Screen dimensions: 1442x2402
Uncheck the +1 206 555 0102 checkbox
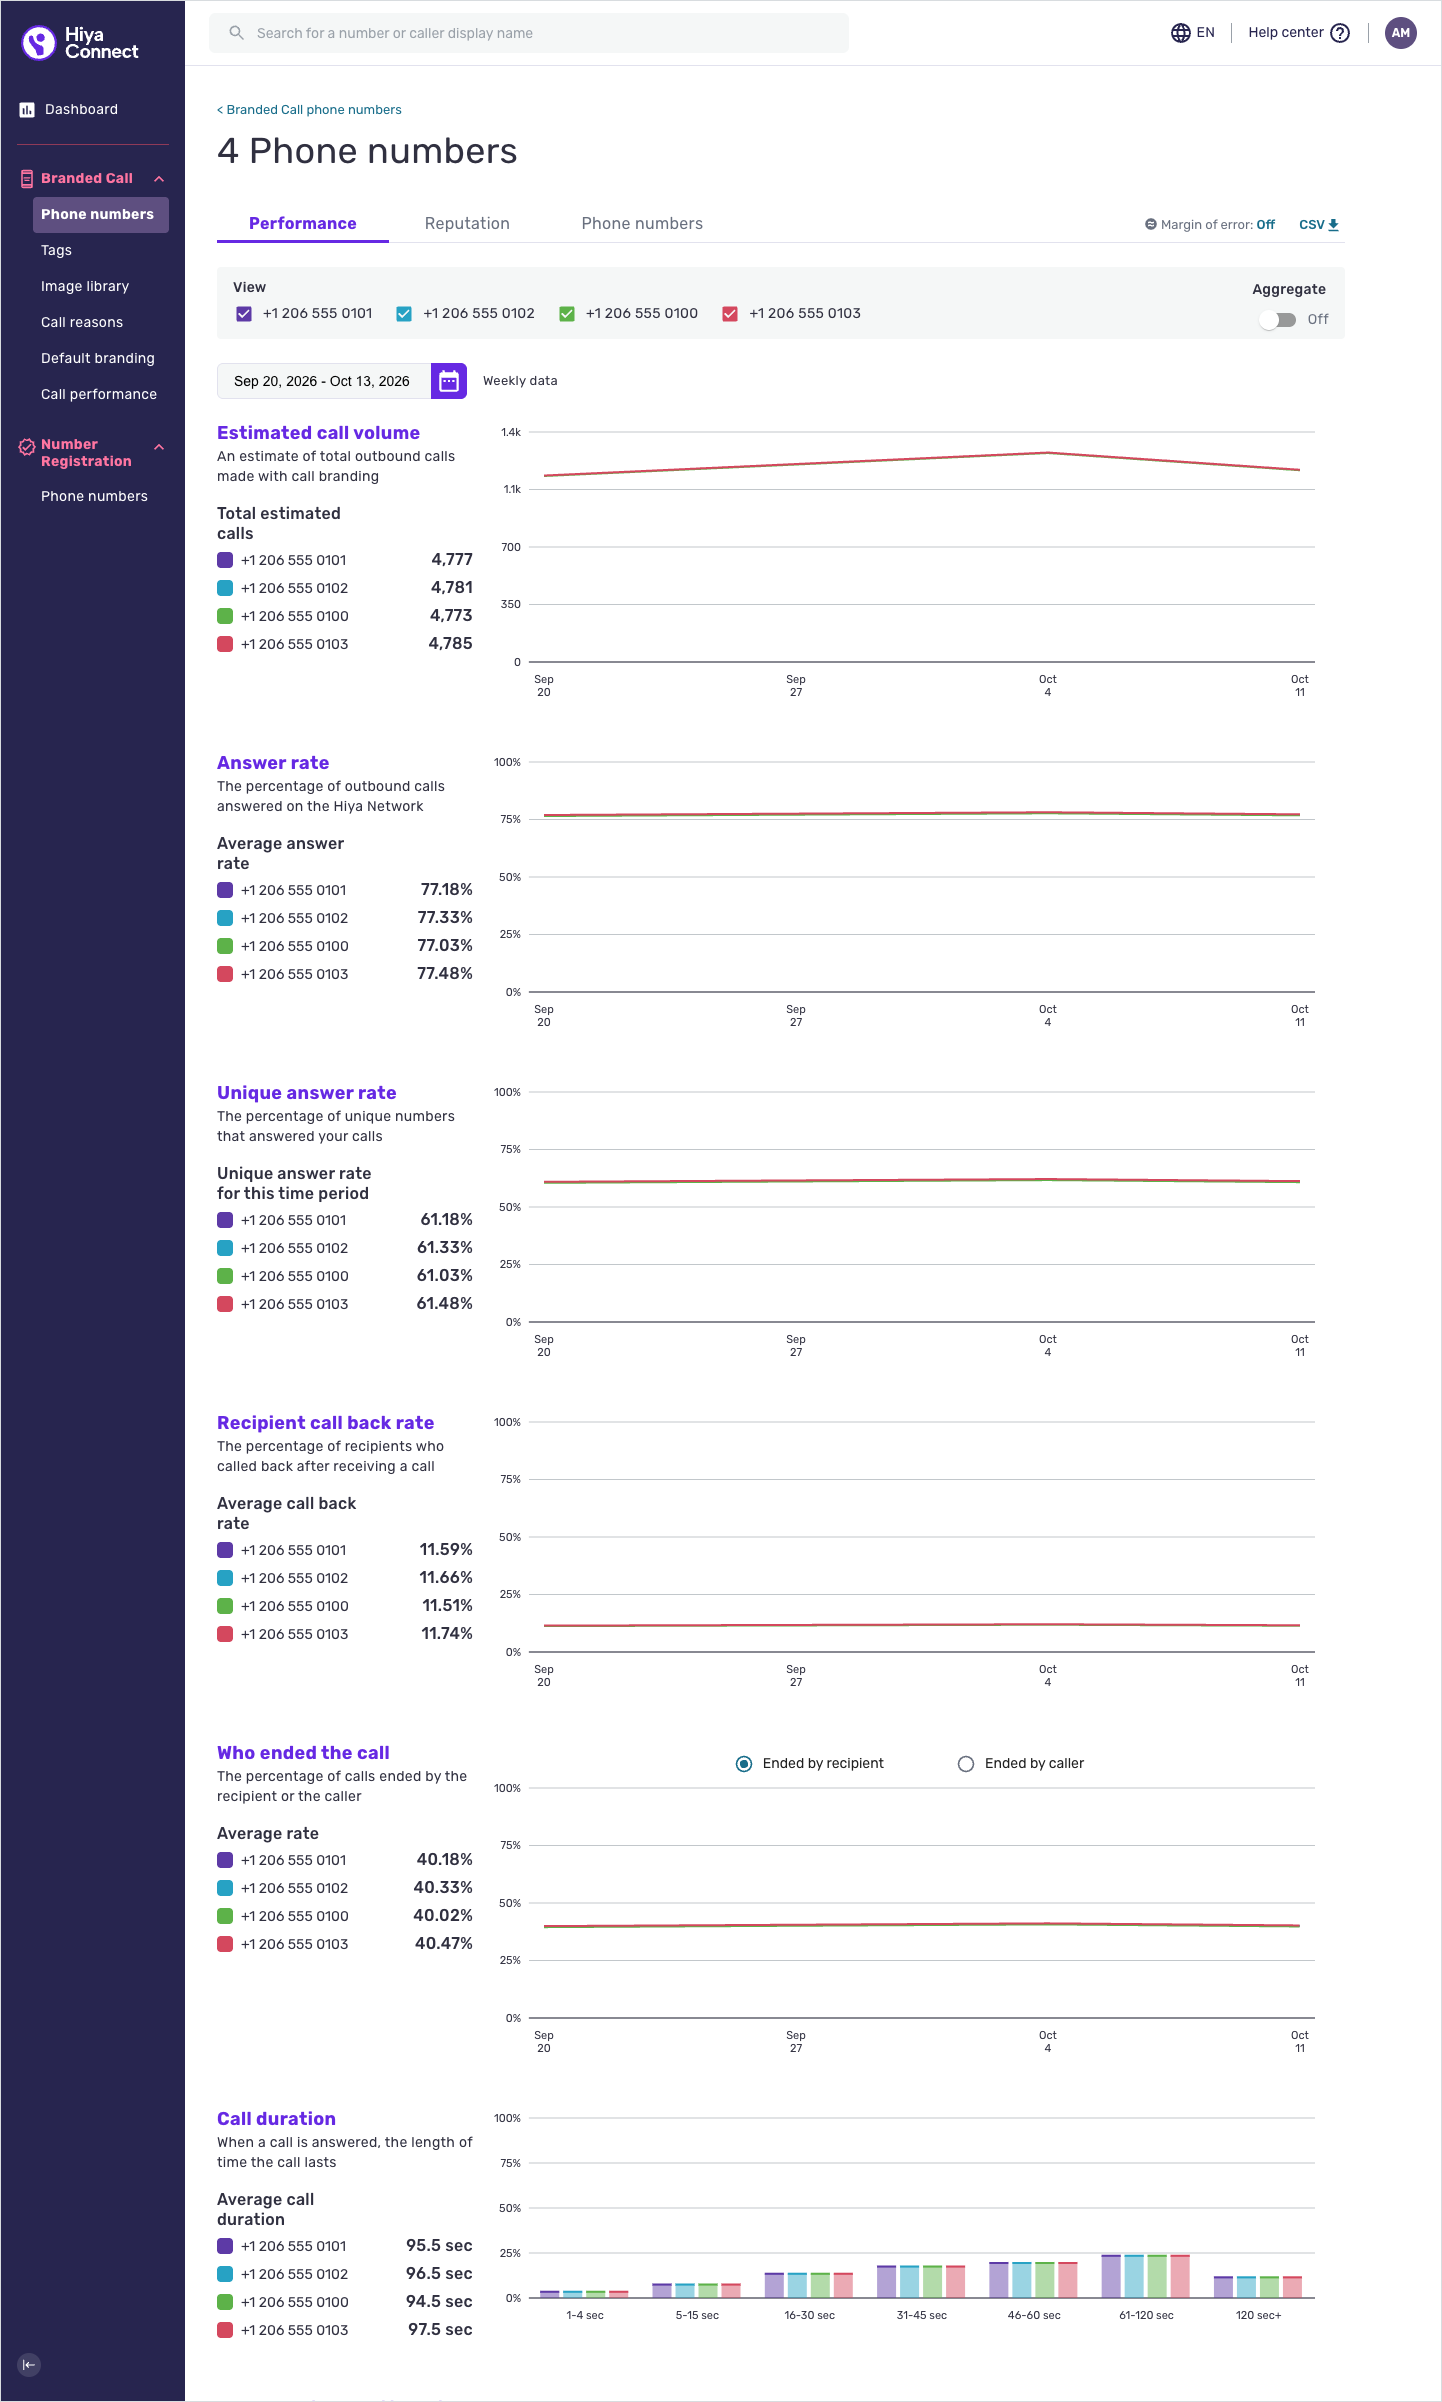(x=404, y=314)
